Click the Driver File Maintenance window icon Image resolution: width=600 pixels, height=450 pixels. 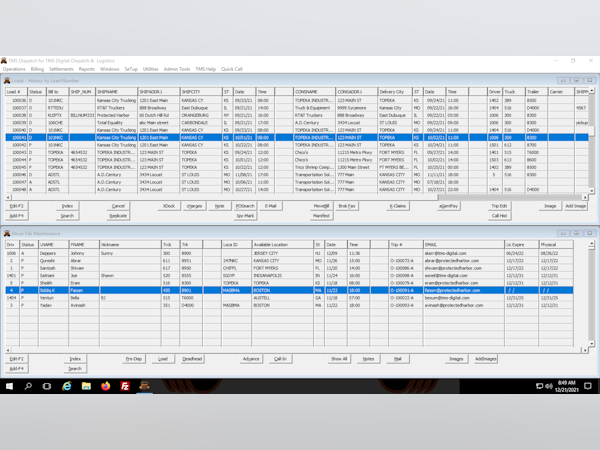[x=7, y=233]
